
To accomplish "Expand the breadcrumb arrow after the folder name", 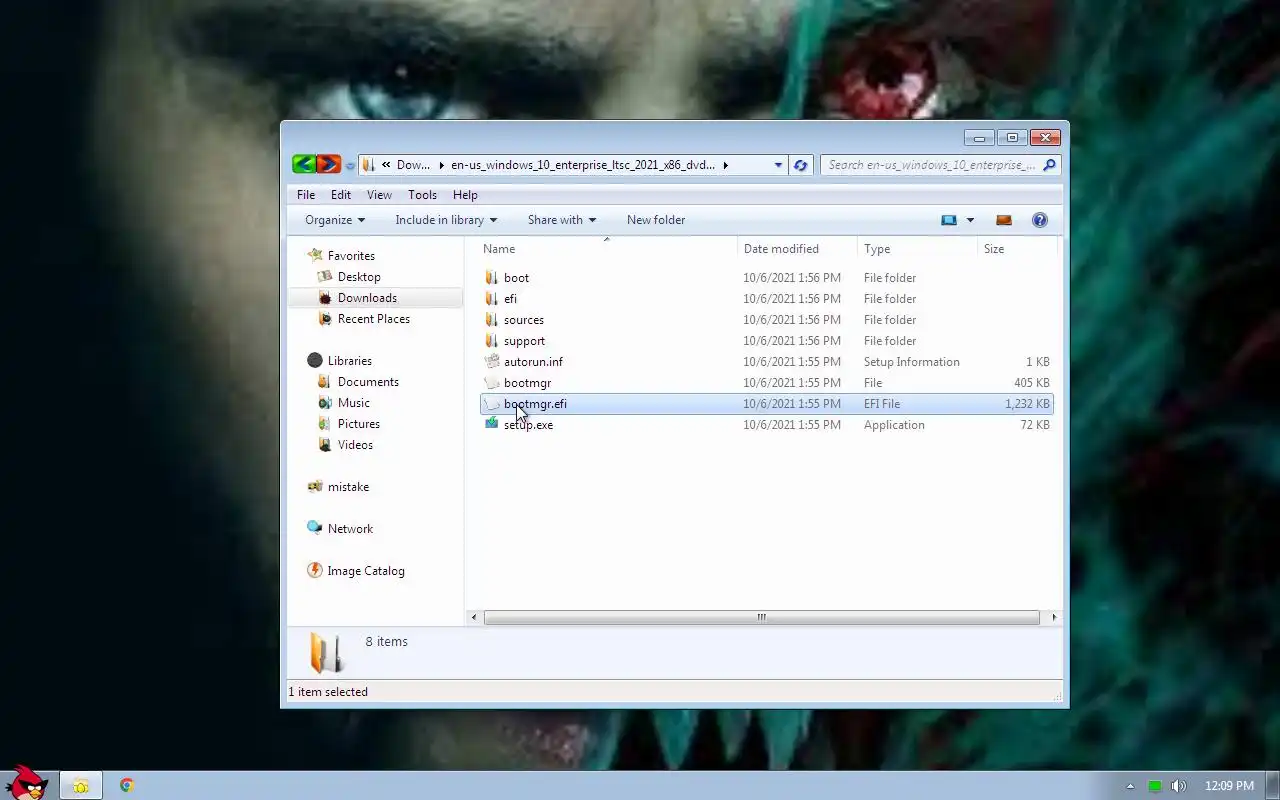I will [x=725, y=165].
